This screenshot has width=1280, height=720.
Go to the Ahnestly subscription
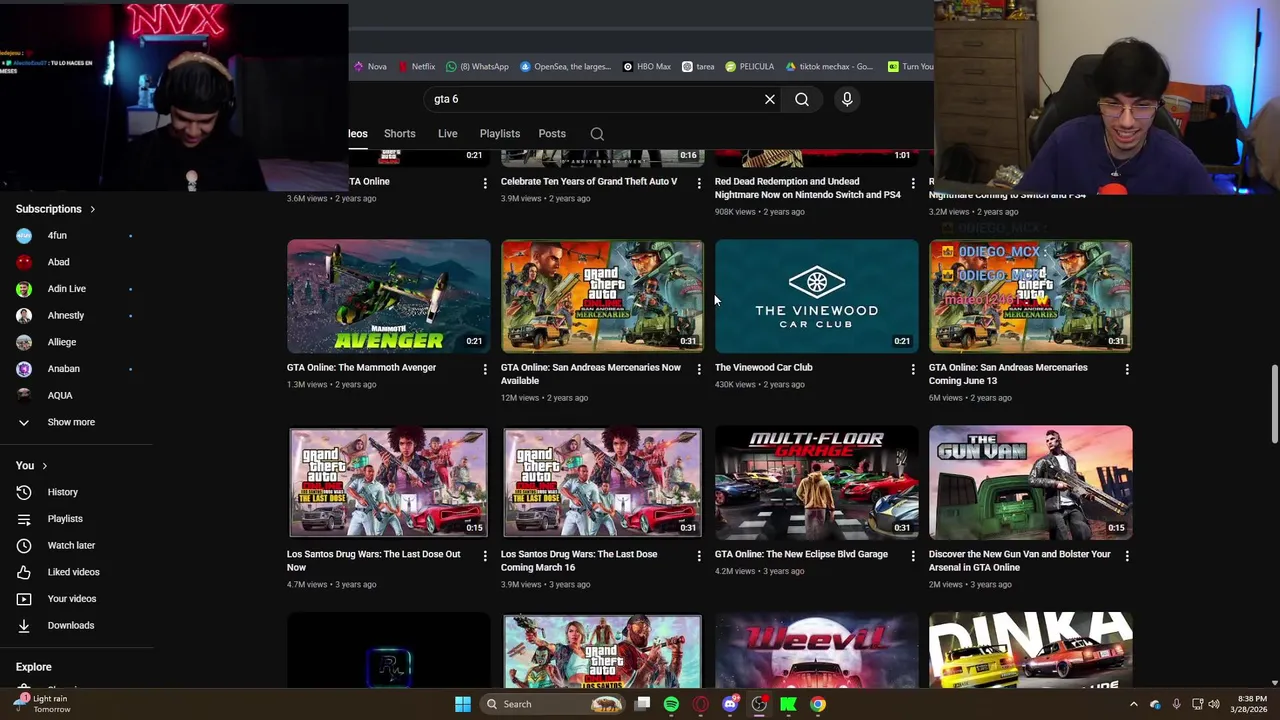[x=66, y=315]
